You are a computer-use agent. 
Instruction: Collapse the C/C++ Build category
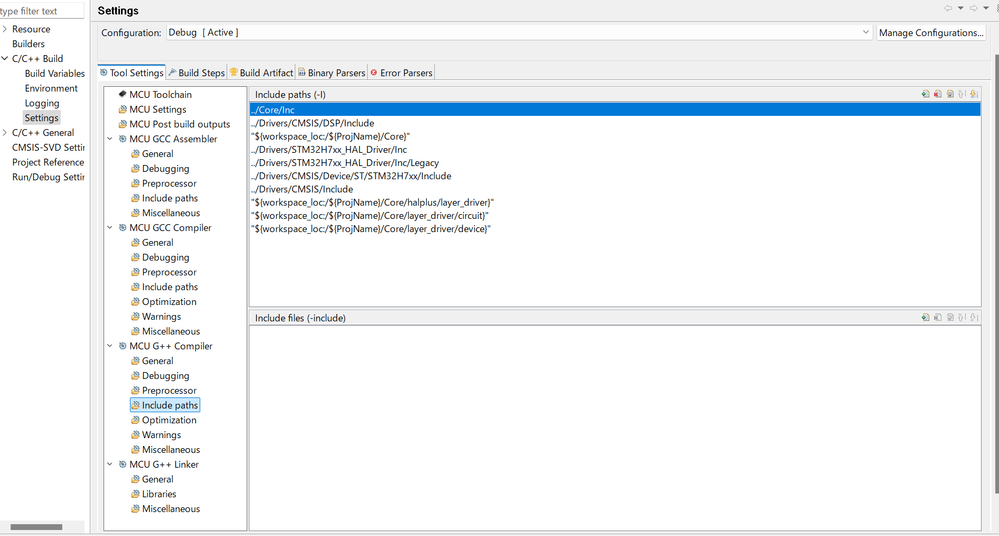pyautogui.click(x=5, y=59)
